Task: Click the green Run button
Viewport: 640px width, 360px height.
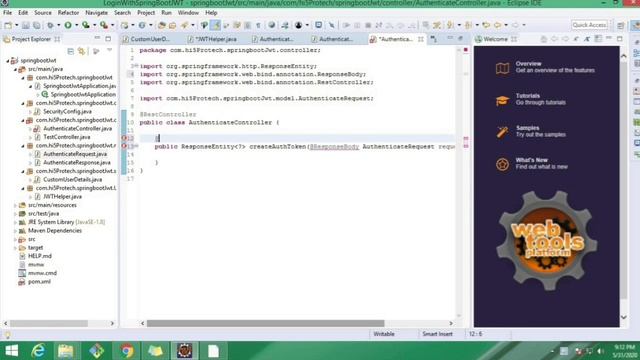Action: 68,25
